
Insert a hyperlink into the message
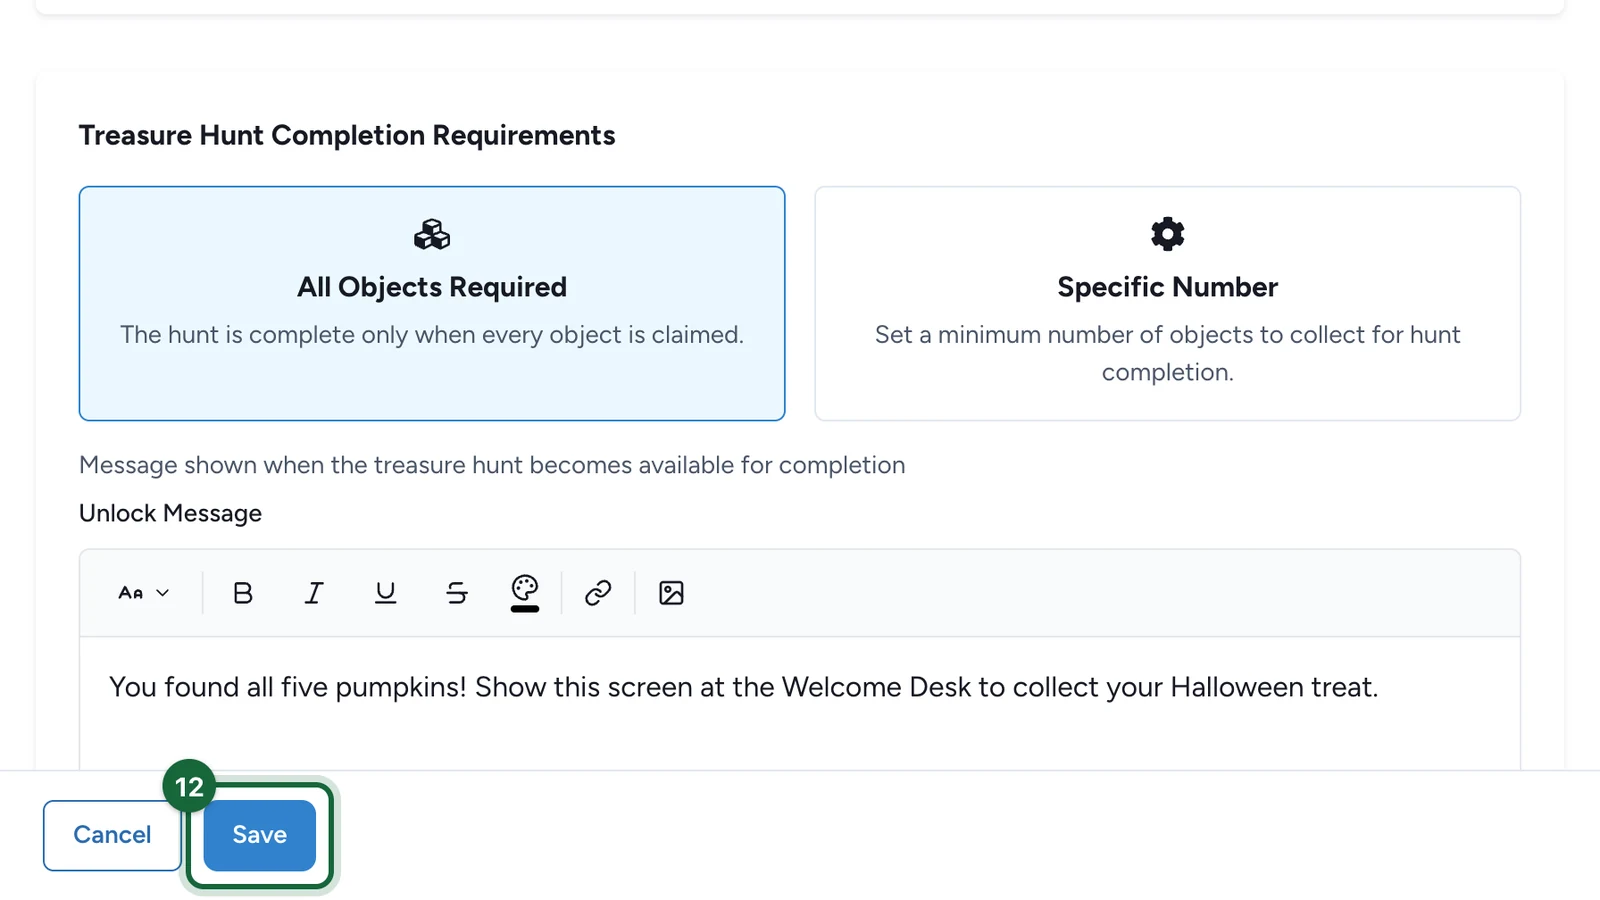[598, 593]
